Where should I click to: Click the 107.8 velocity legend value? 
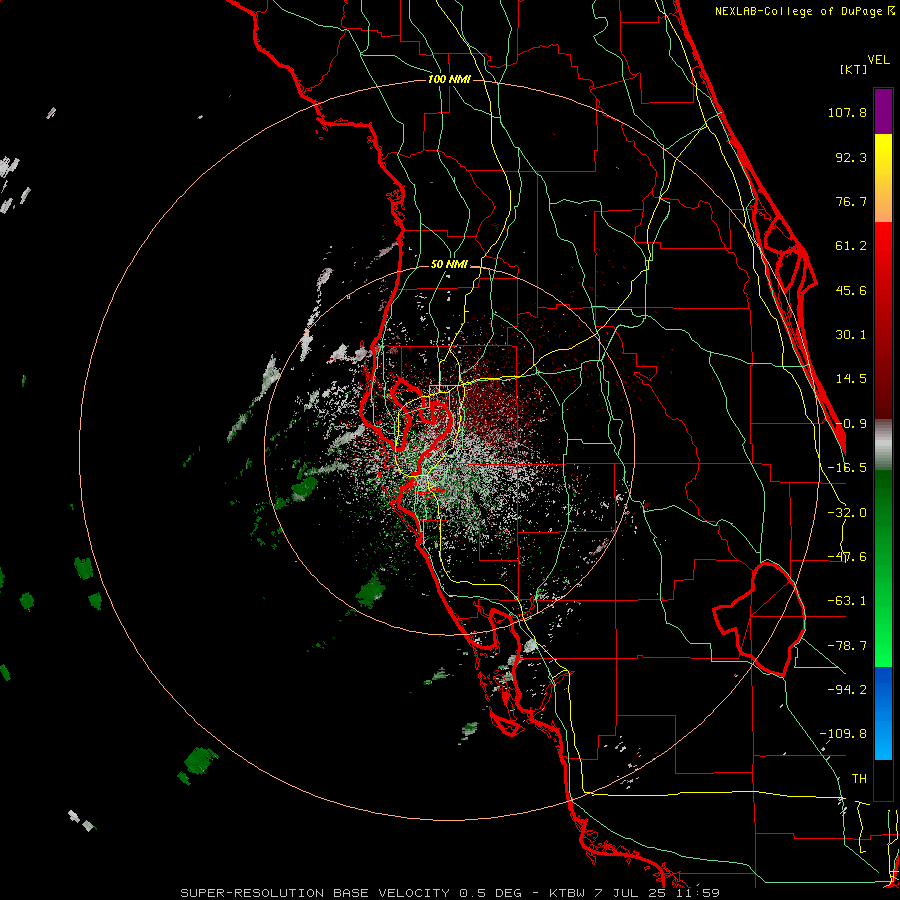pyautogui.click(x=847, y=112)
